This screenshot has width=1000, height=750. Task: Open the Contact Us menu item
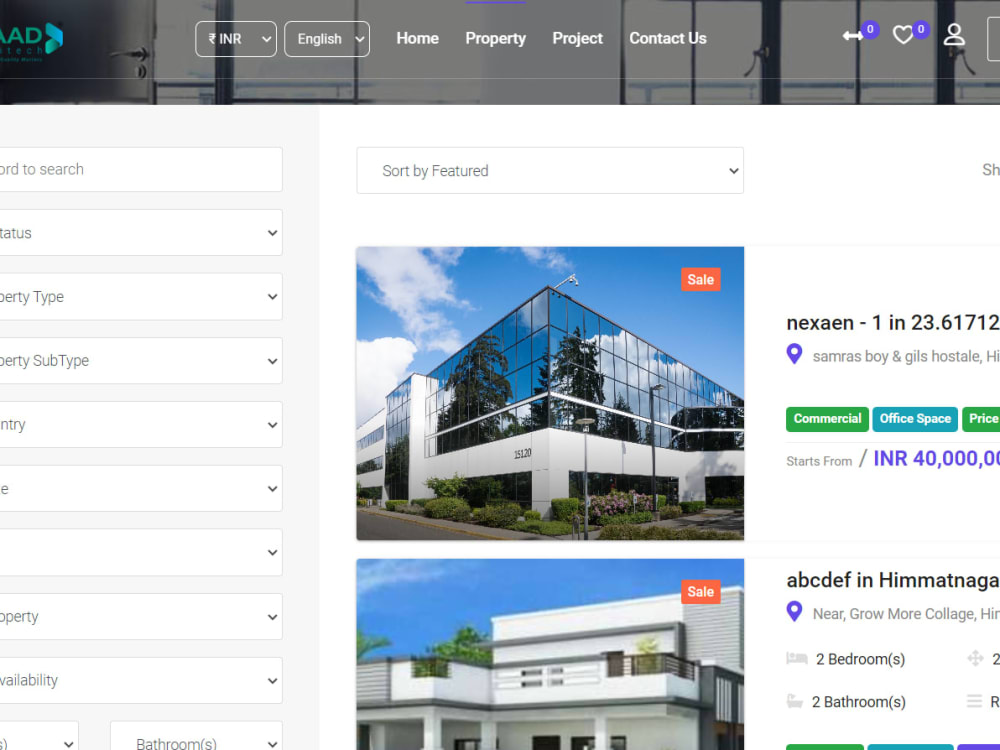pyautogui.click(x=668, y=38)
